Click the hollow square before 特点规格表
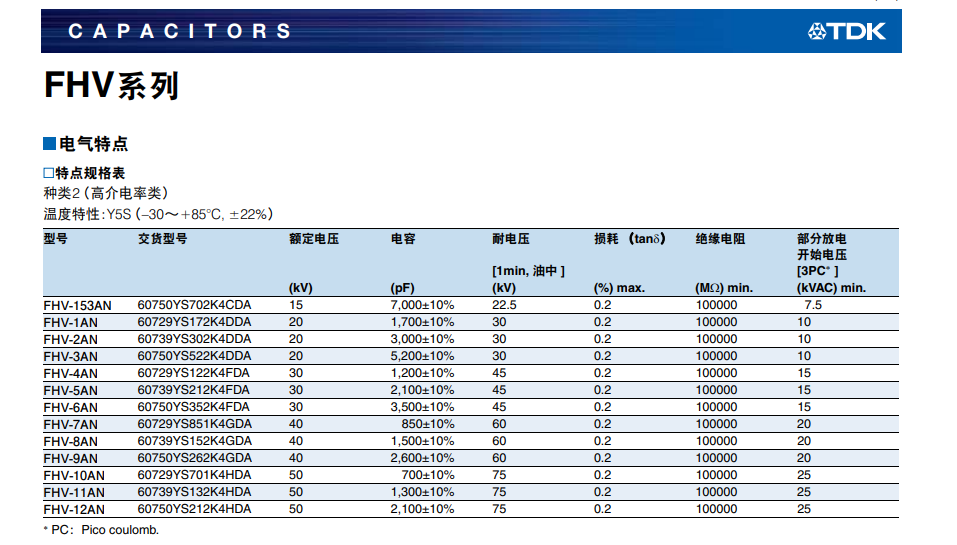Screen dimensions: 957x545 (48, 173)
